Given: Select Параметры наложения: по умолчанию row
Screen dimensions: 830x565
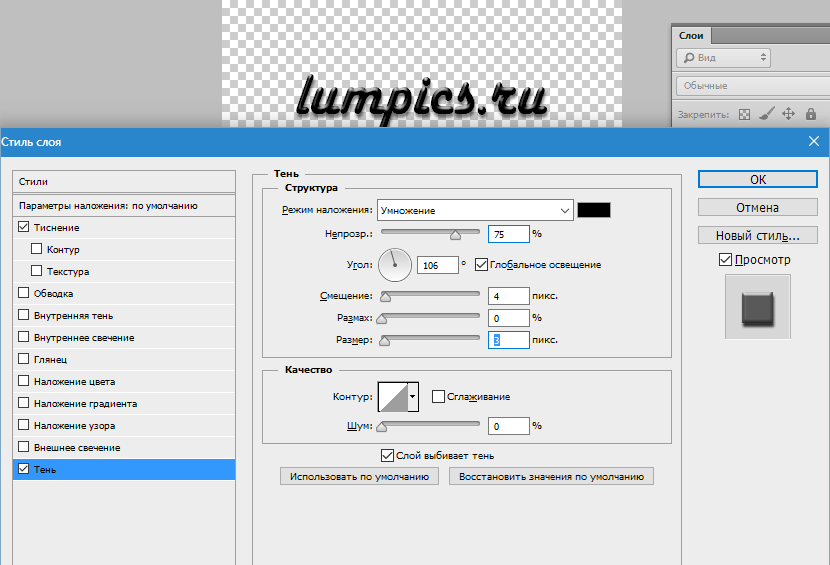Looking at the screenshot, I should click(124, 205).
